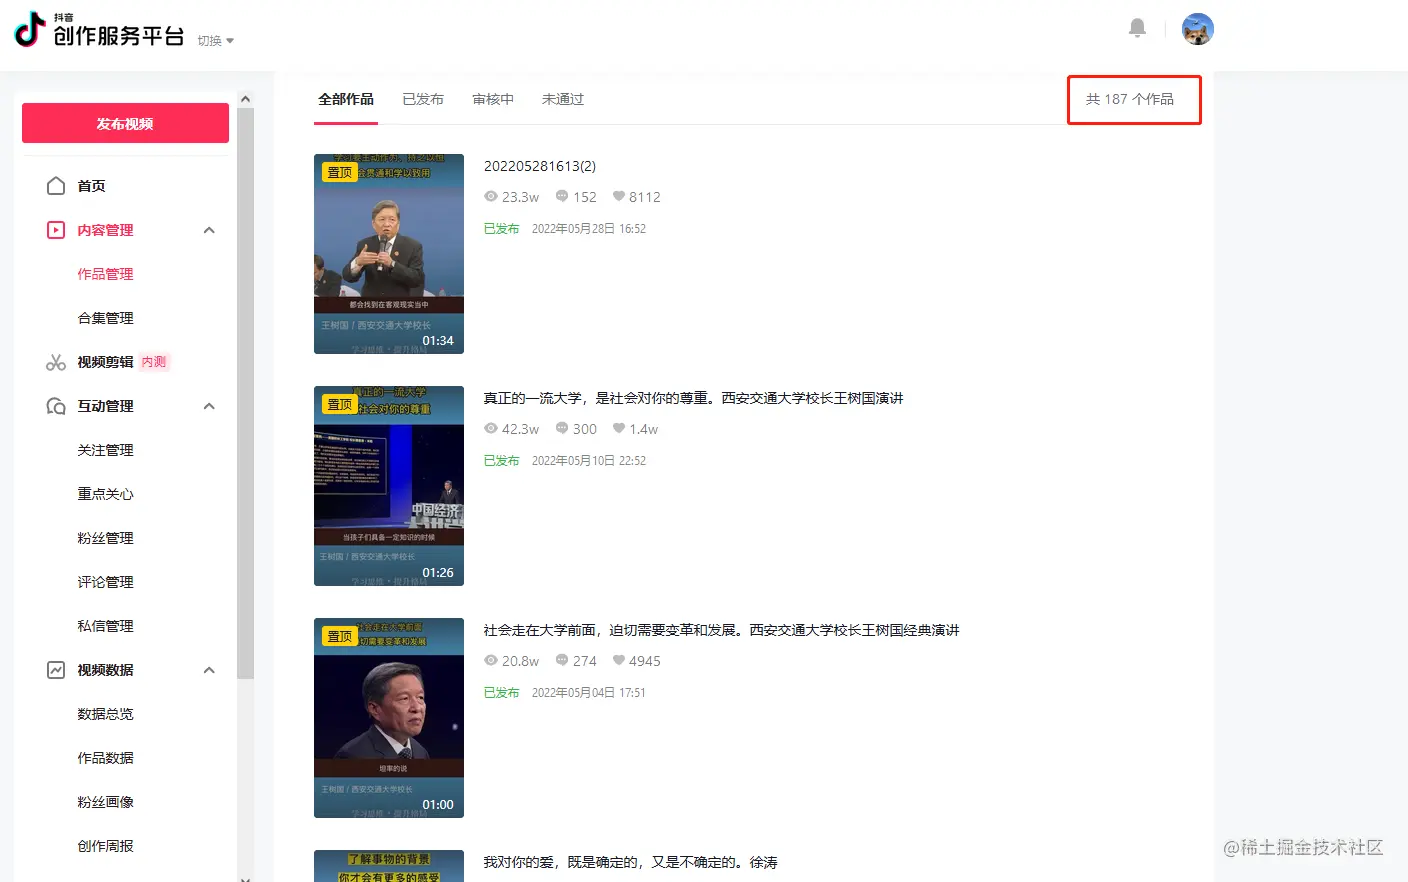The width and height of the screenshot is (1408, 882).
Task: Open 作品数据 in the sidebar
Action: (105, 758)
